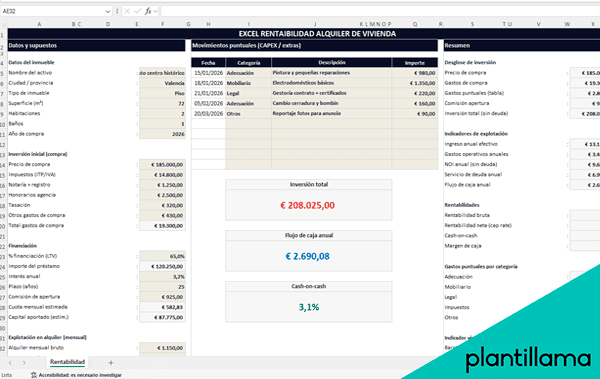The width and height of the screenshot is (600, 379).
Task: Open the Name Box dropdown arrow
Action: click(x=108, y=11)
